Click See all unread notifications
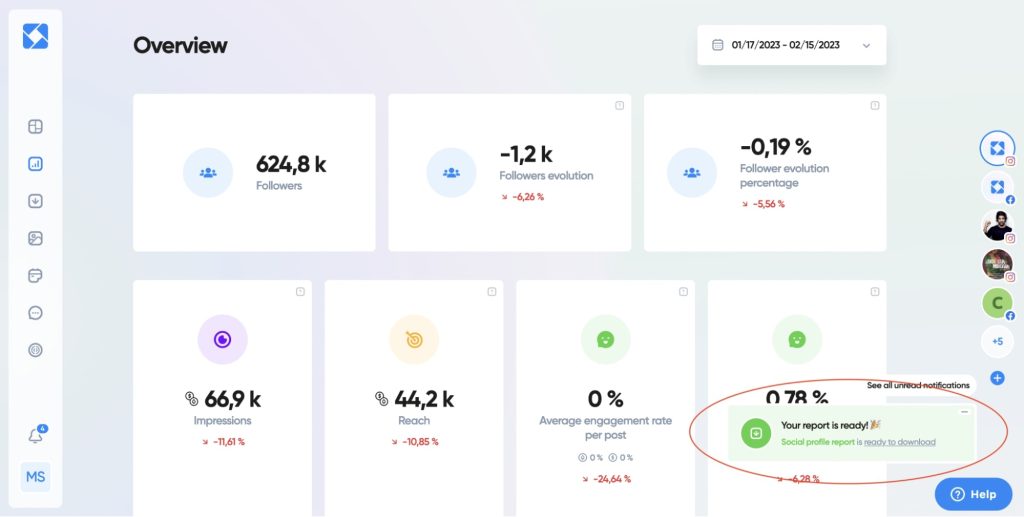1024x517 pixels. click(918, 385)
